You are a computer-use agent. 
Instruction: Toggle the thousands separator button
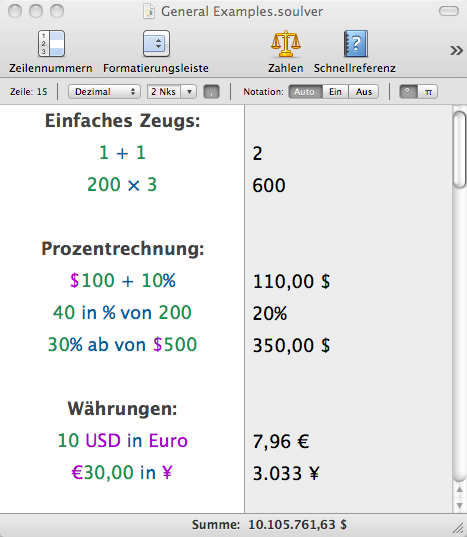click(211, 92)
